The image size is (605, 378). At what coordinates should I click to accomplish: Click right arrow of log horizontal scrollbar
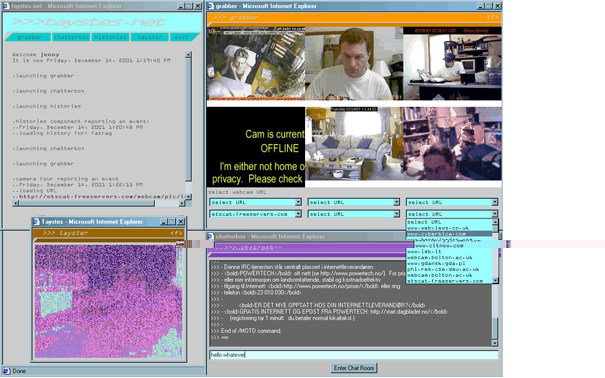tap(182, 203)
